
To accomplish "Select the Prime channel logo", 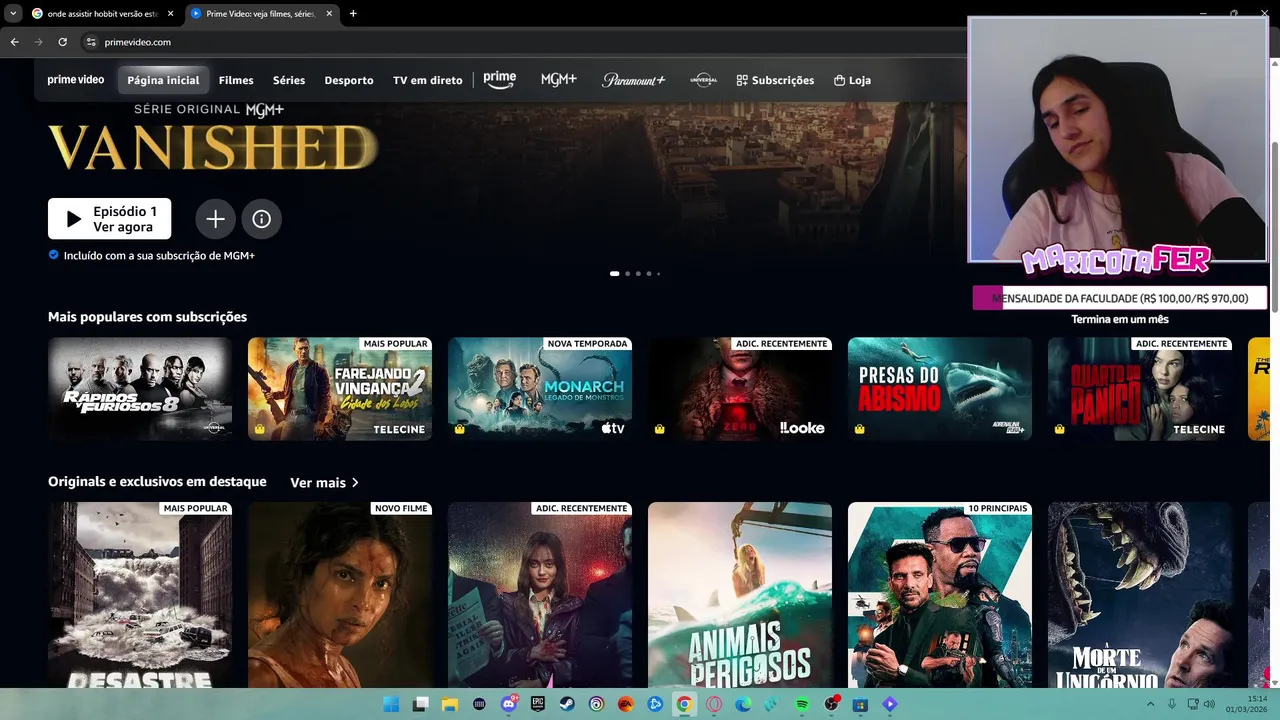I will coord(500,80).
